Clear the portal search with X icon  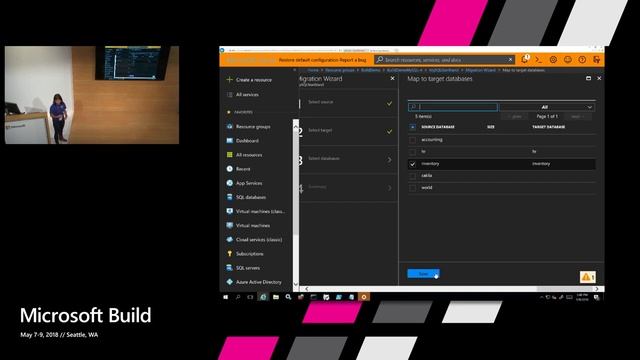click(510, 60)
